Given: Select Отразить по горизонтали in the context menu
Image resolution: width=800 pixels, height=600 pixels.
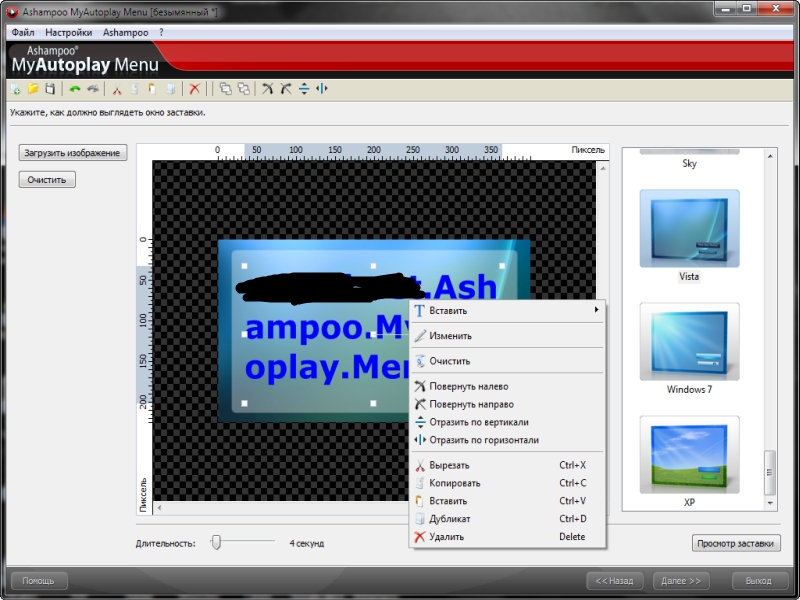Looking at the screenshot, I should tap(507, 440).
